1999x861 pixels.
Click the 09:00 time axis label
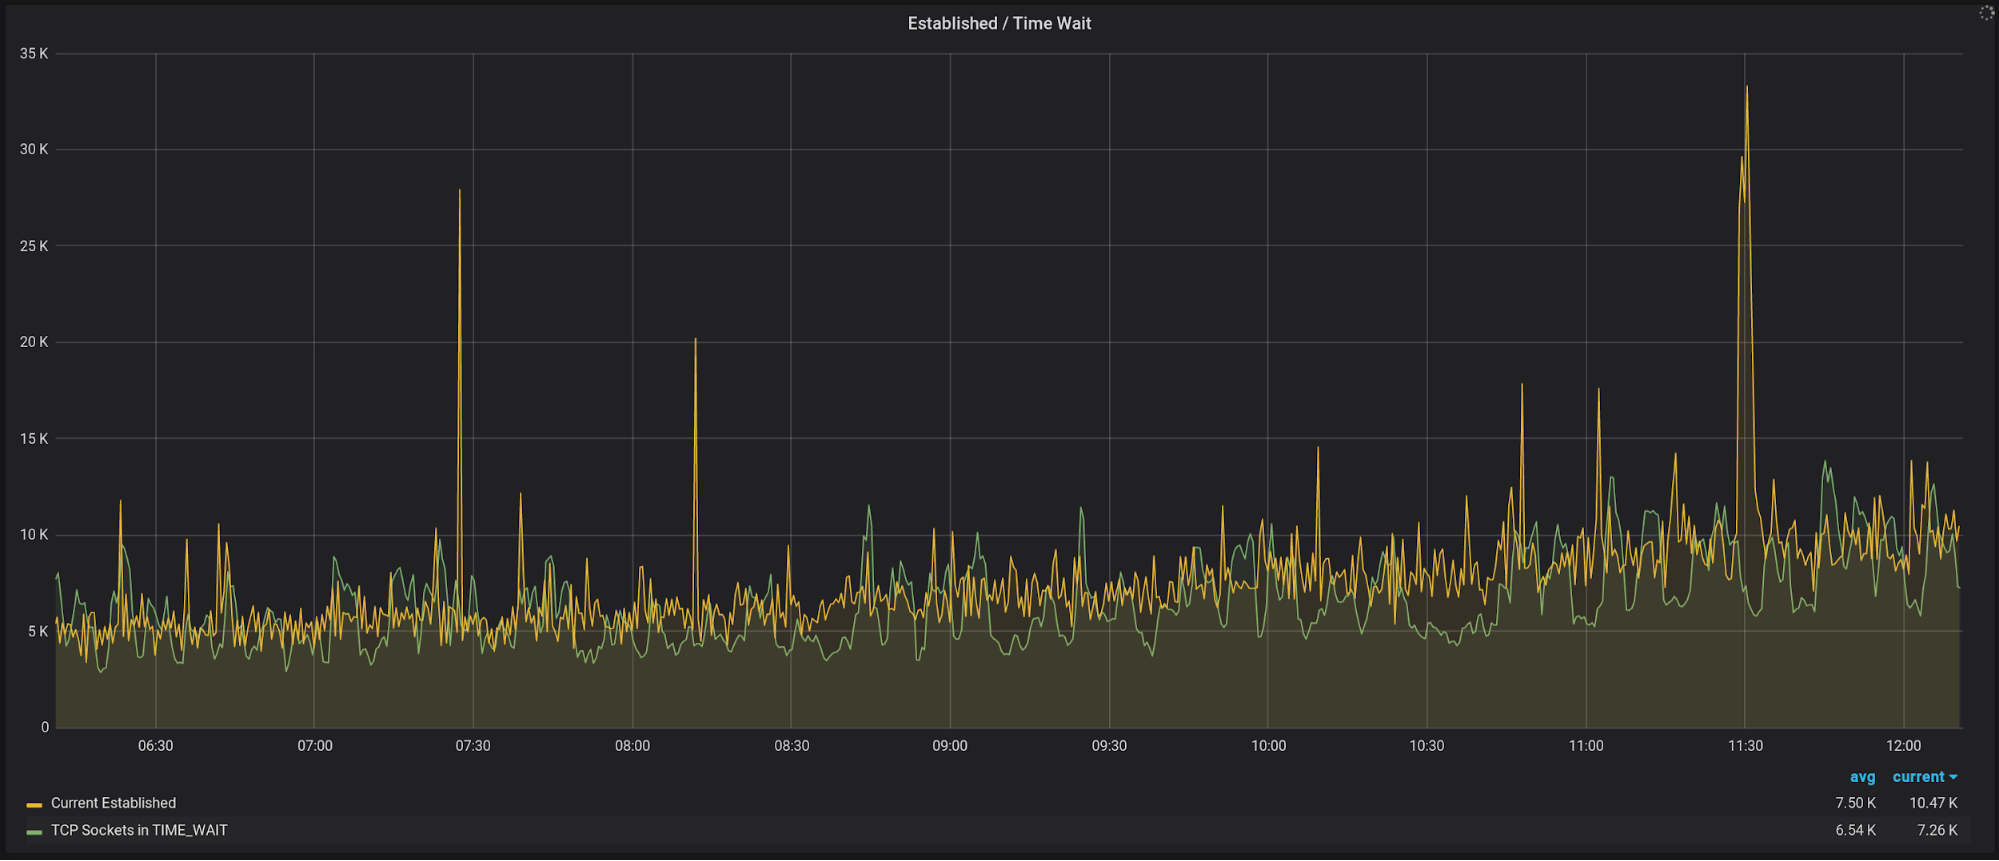[x=950, y=746]
